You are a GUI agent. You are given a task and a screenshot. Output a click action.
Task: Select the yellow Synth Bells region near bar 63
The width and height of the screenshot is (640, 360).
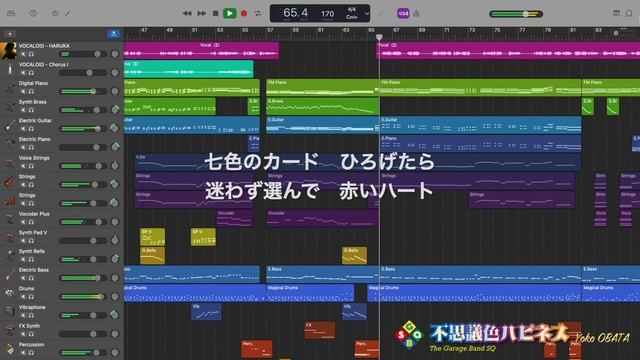pos(354,256)
